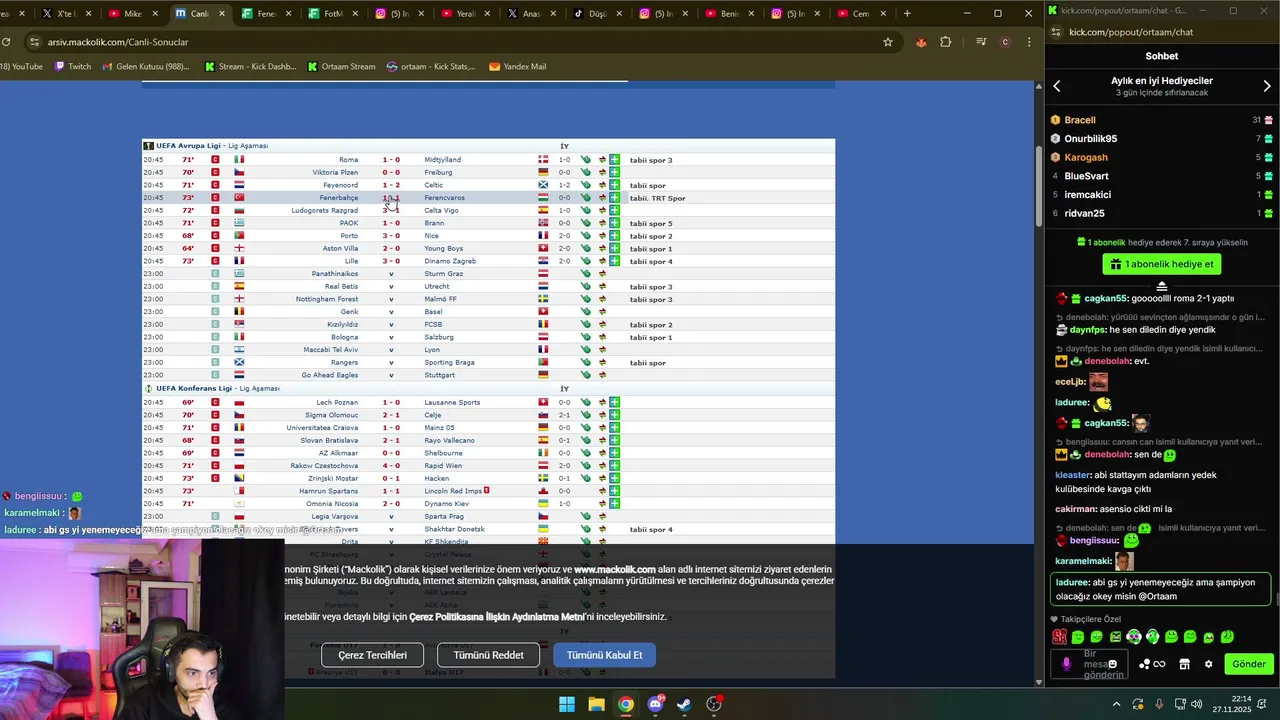Open File Explorer from taskbar

click(596, 704)
